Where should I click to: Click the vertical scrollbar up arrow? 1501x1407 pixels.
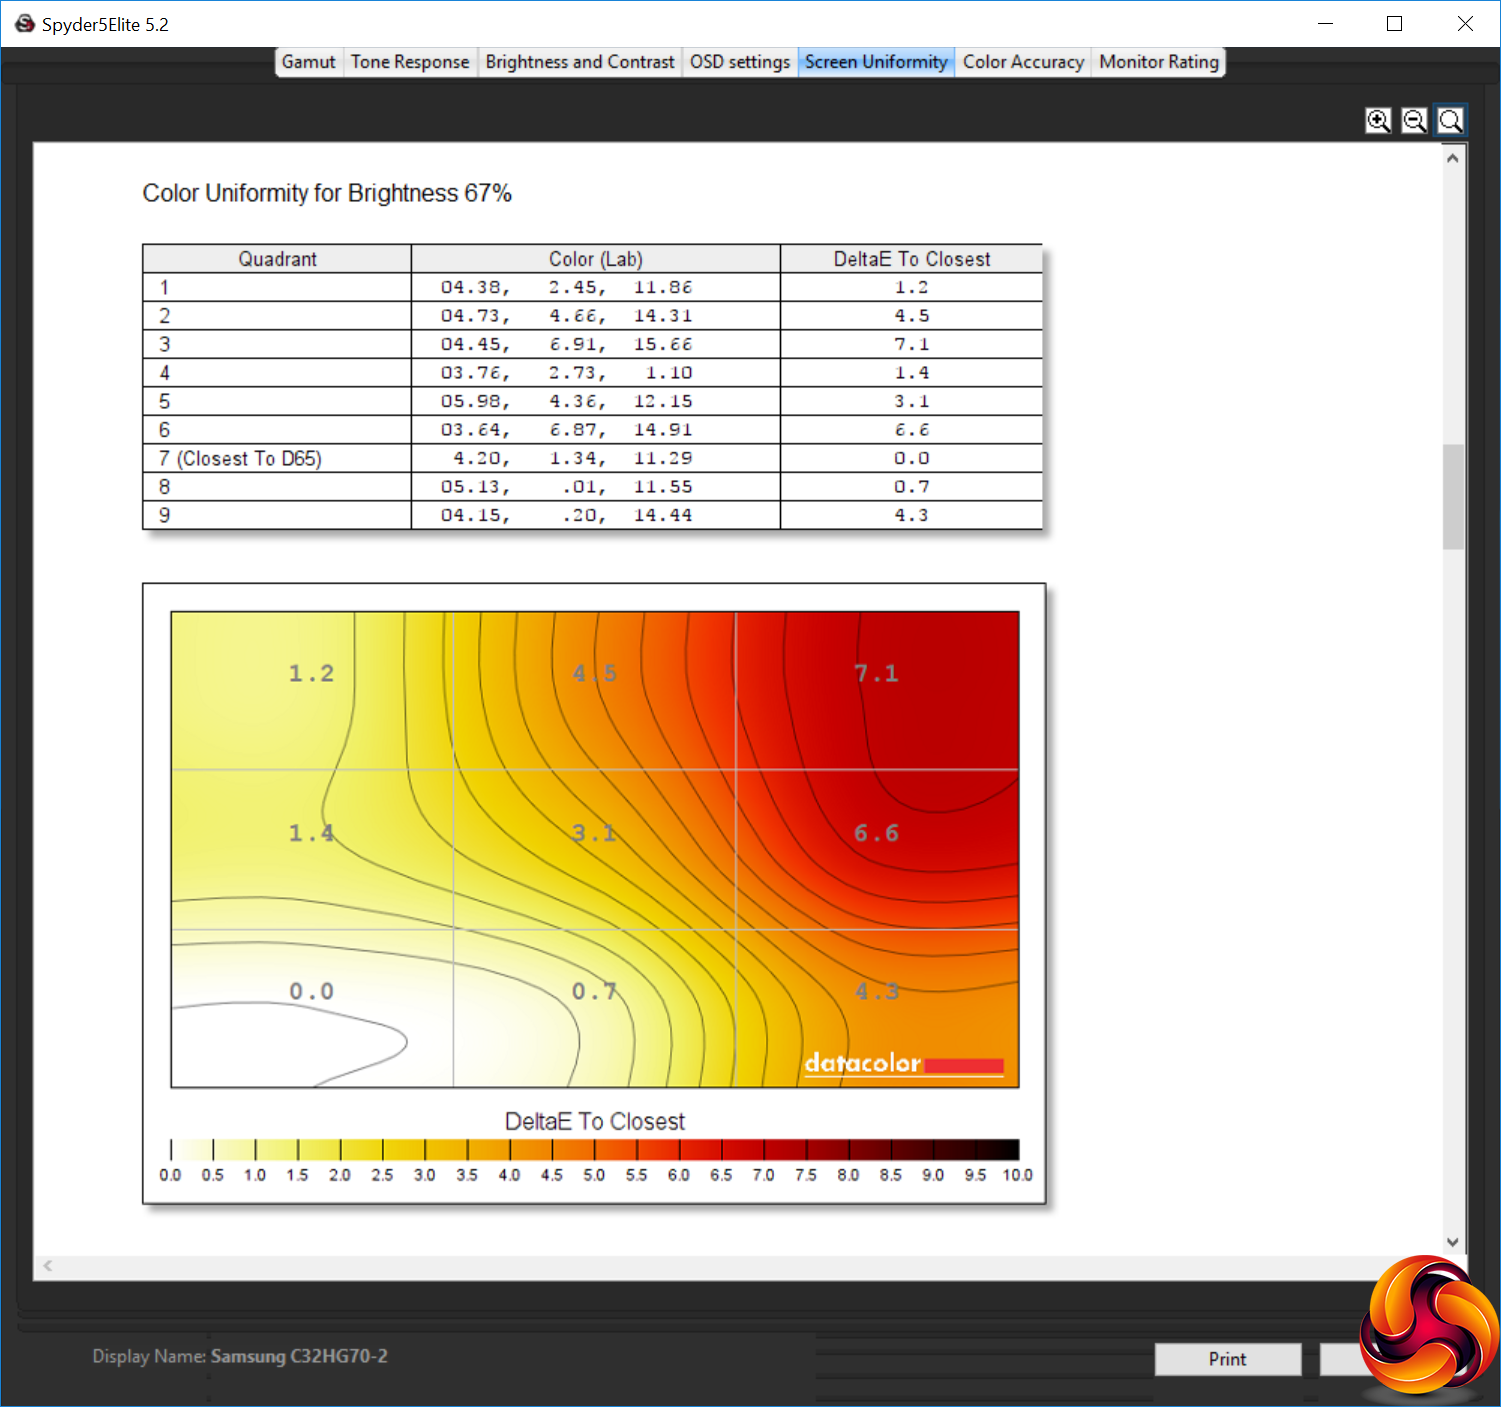click(1453, 158)
